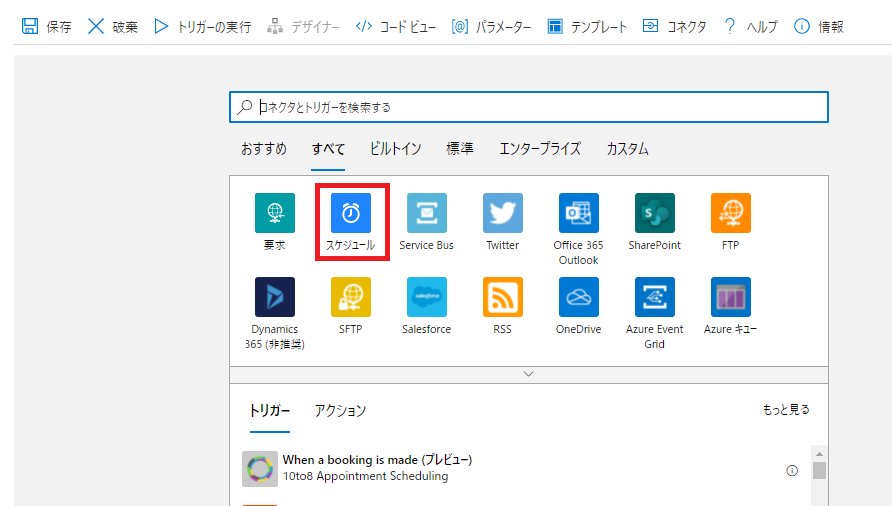Switch to the おすすめ tab
Viewport: 892px width, 506px height.
pyautogui.click(x=263, y=149)
